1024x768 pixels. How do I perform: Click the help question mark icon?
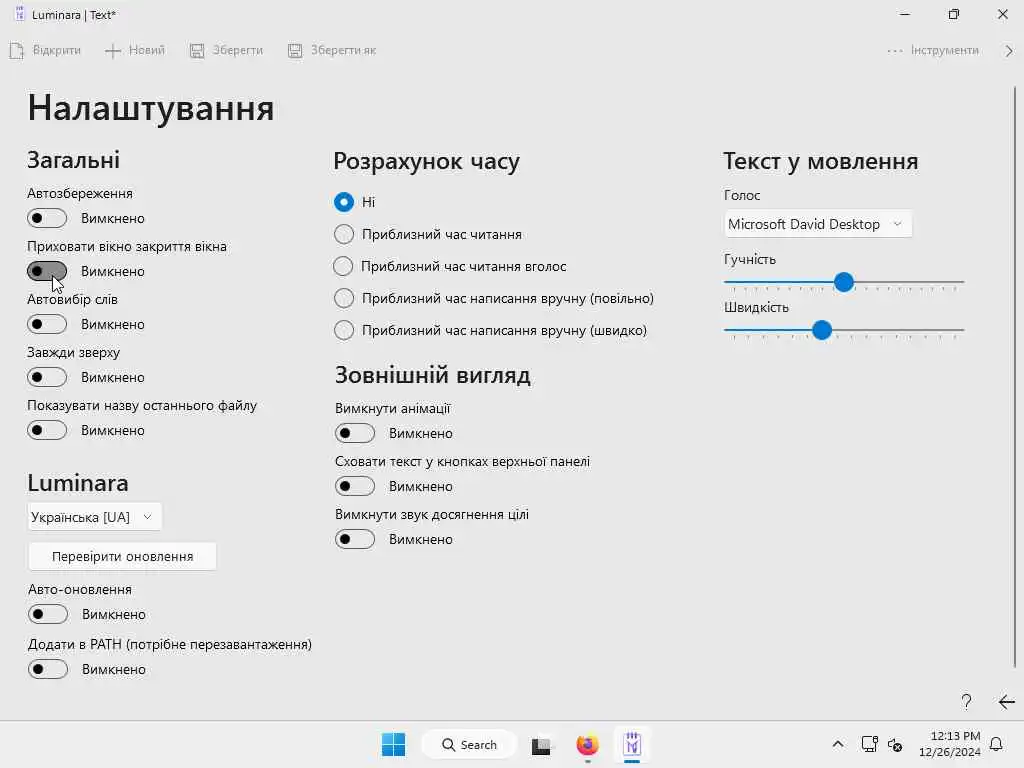click(x=967, y=701)
